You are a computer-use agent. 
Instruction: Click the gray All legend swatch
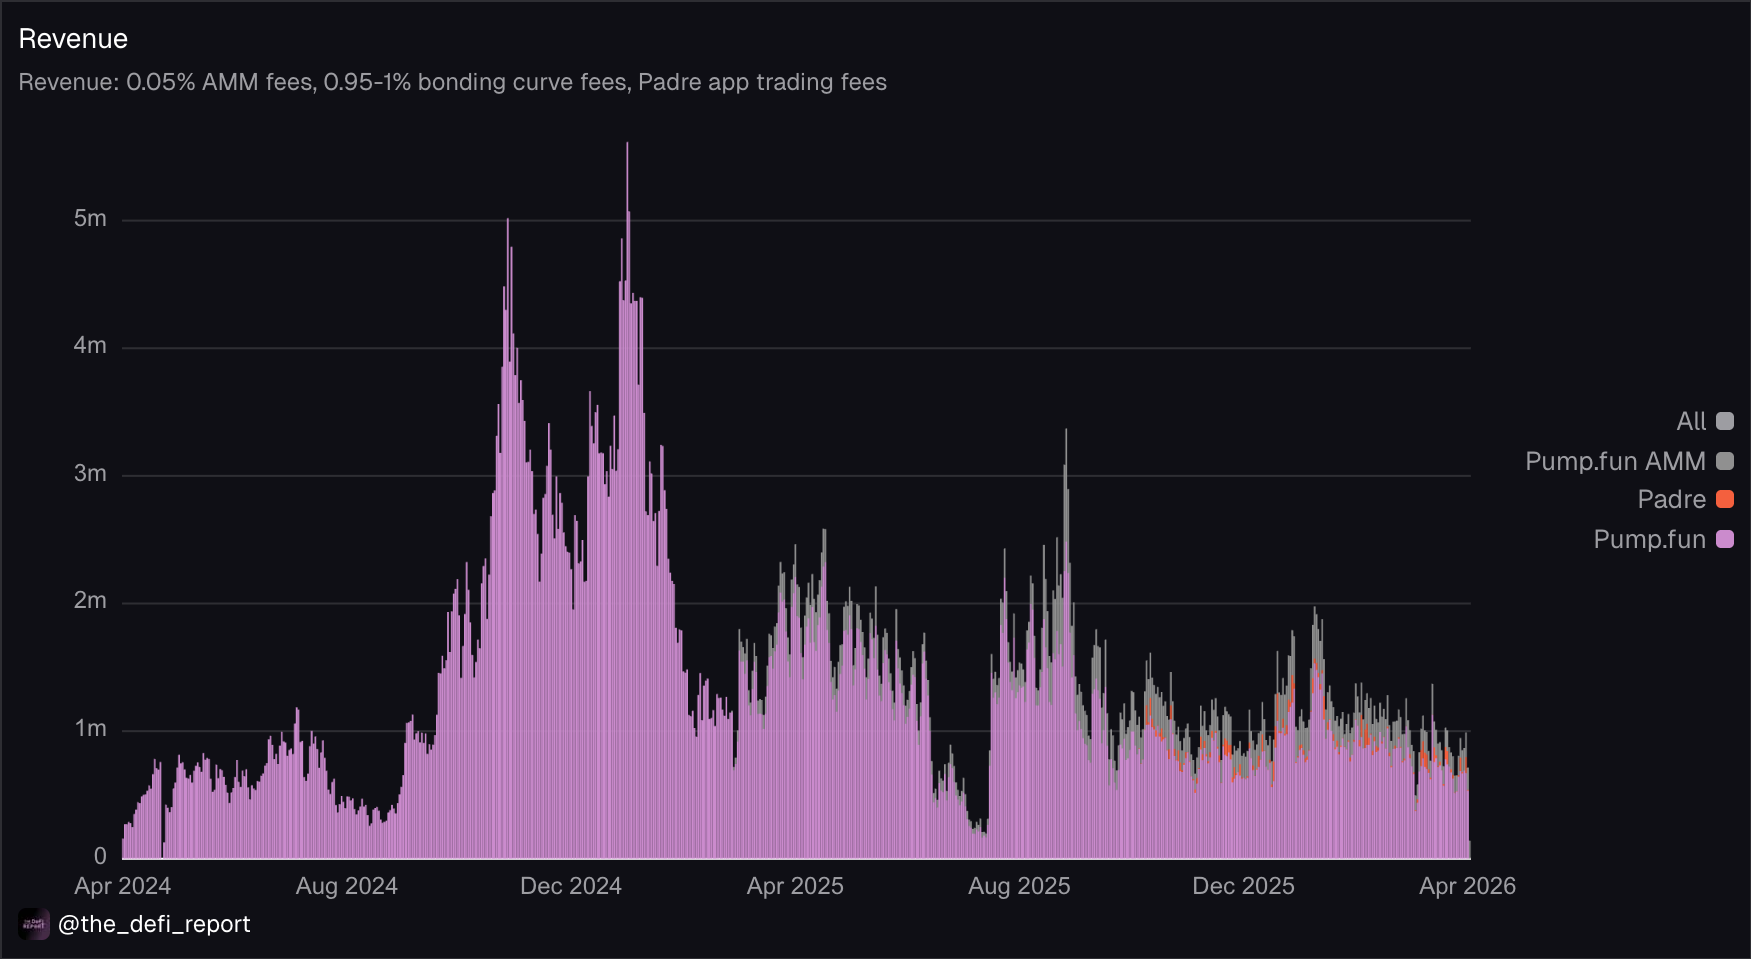pos(1725,421)
